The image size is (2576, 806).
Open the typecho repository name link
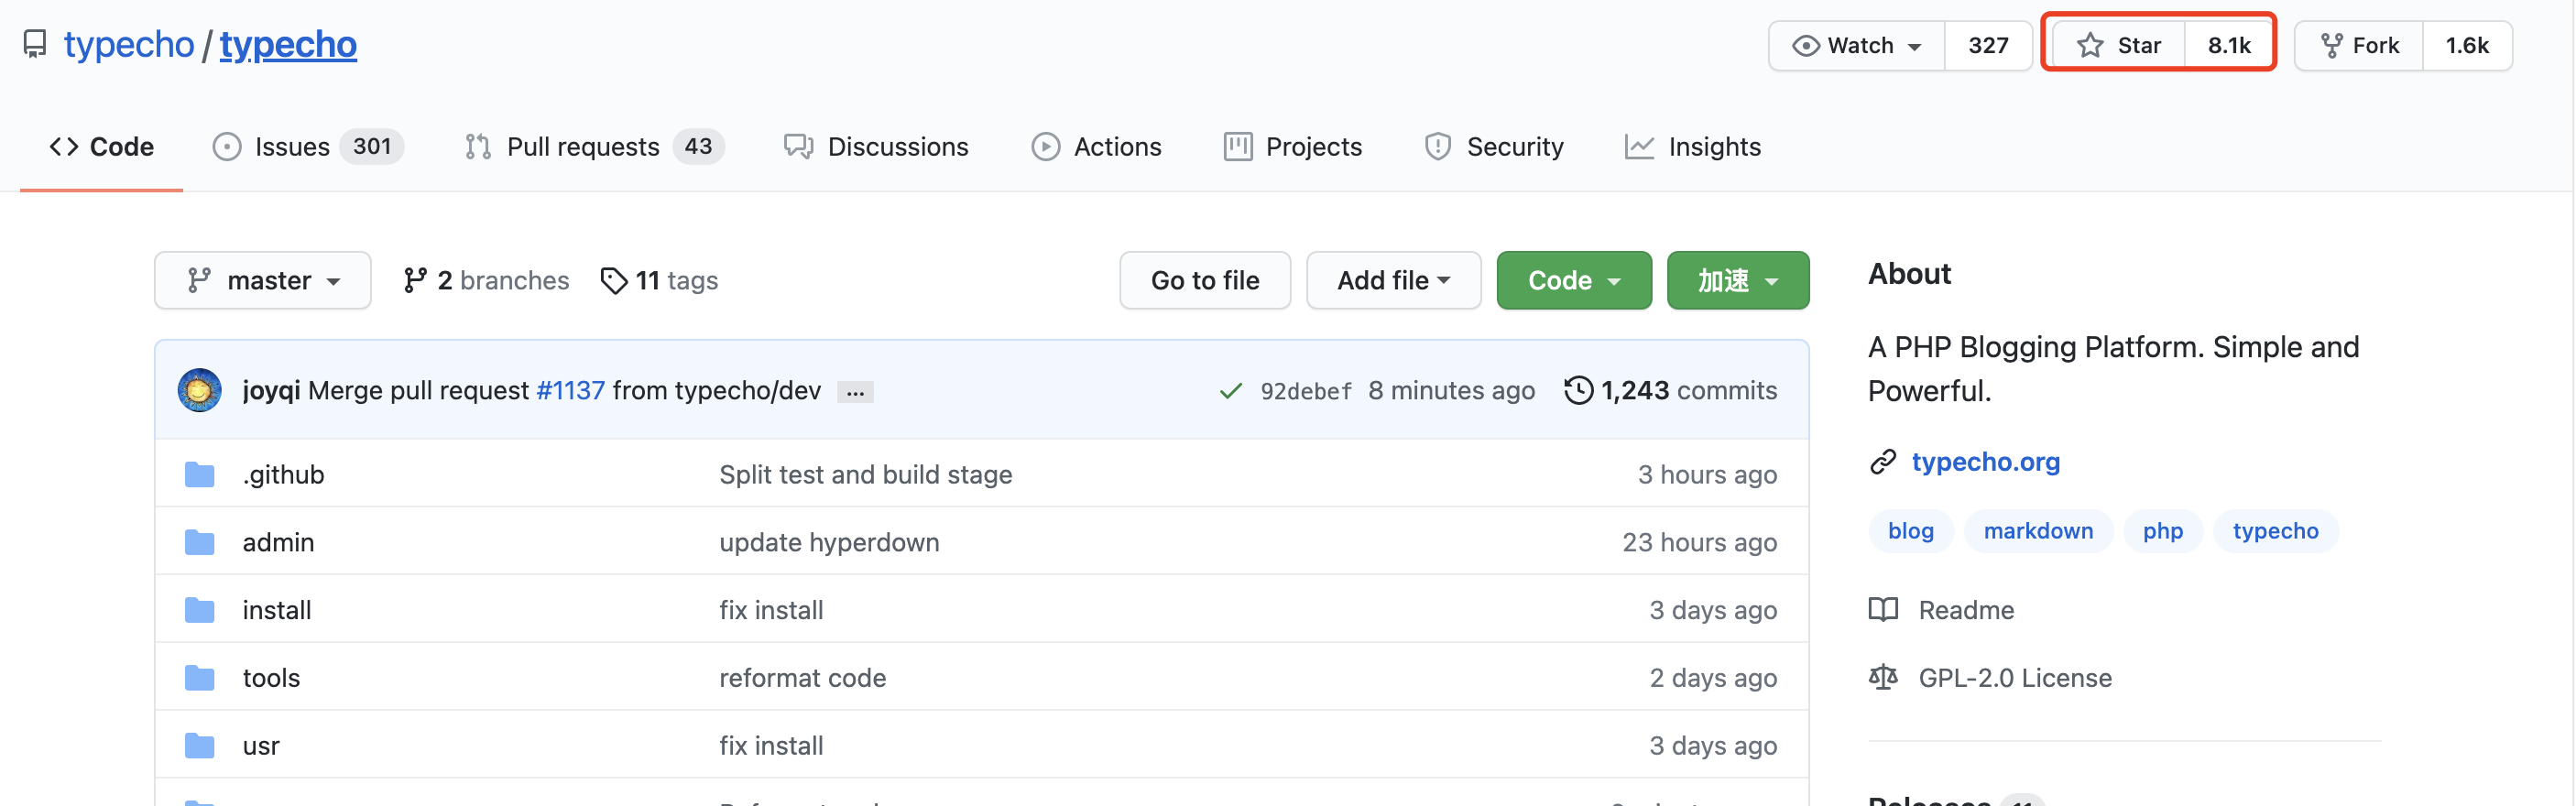tap(288, 44)
